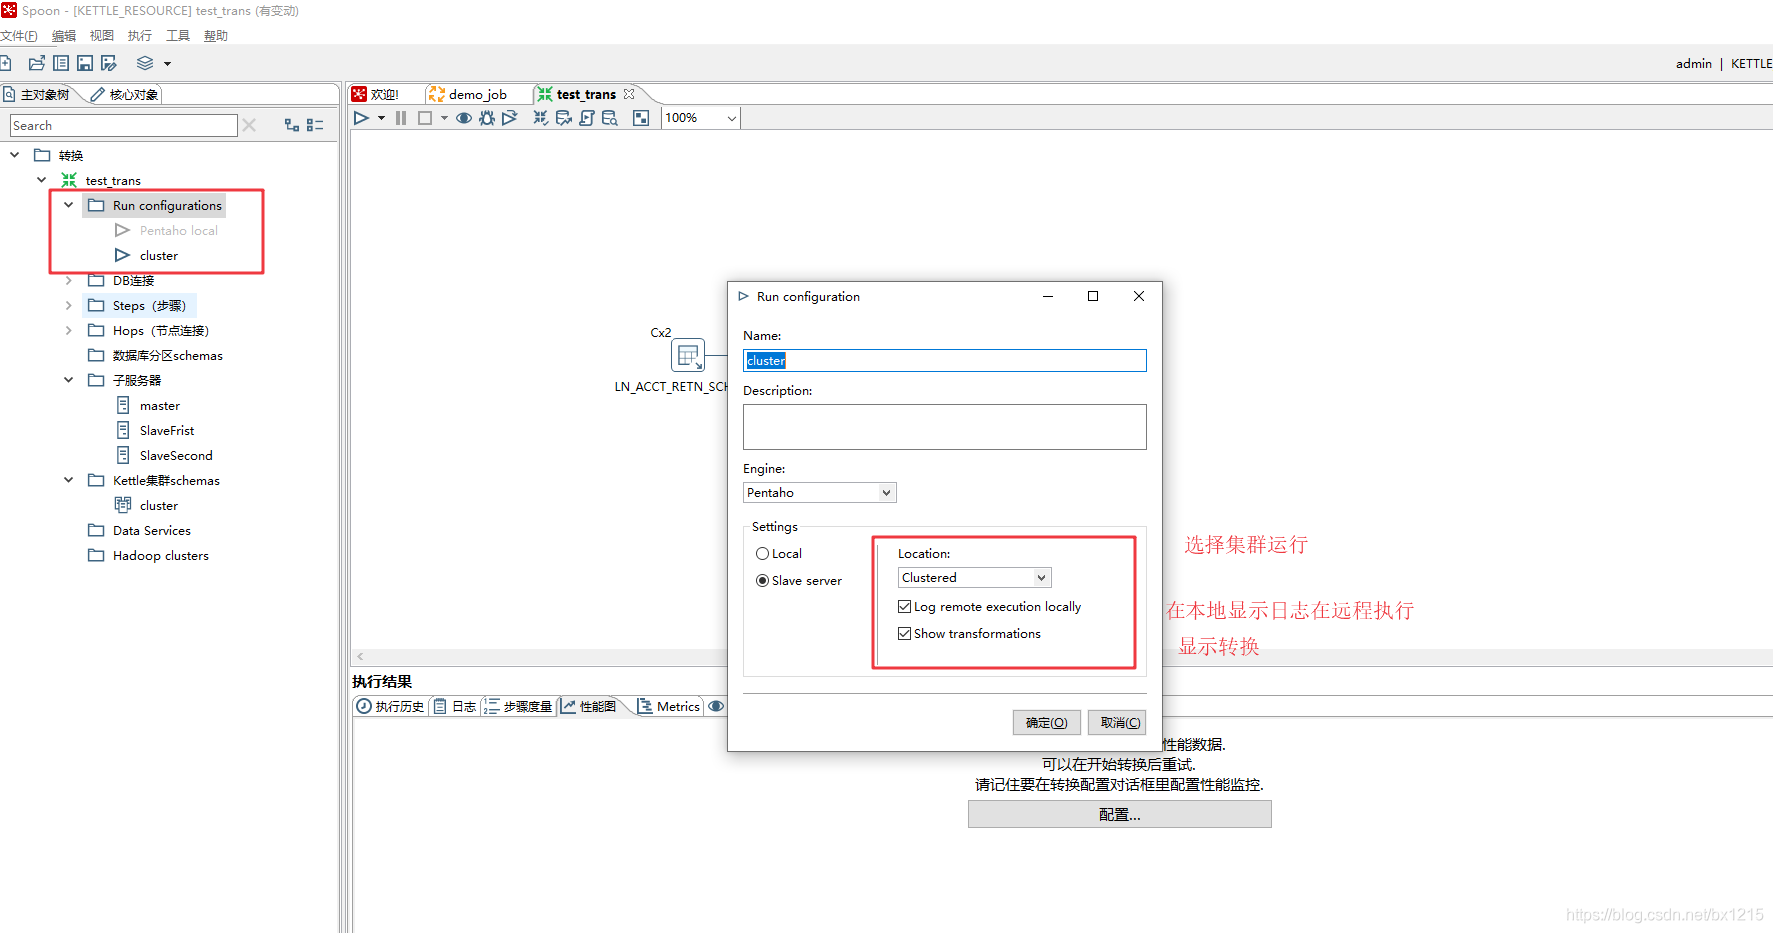The image size is (1773, 933).
Task: Open the demo_job tab
Action: (468, 94)
